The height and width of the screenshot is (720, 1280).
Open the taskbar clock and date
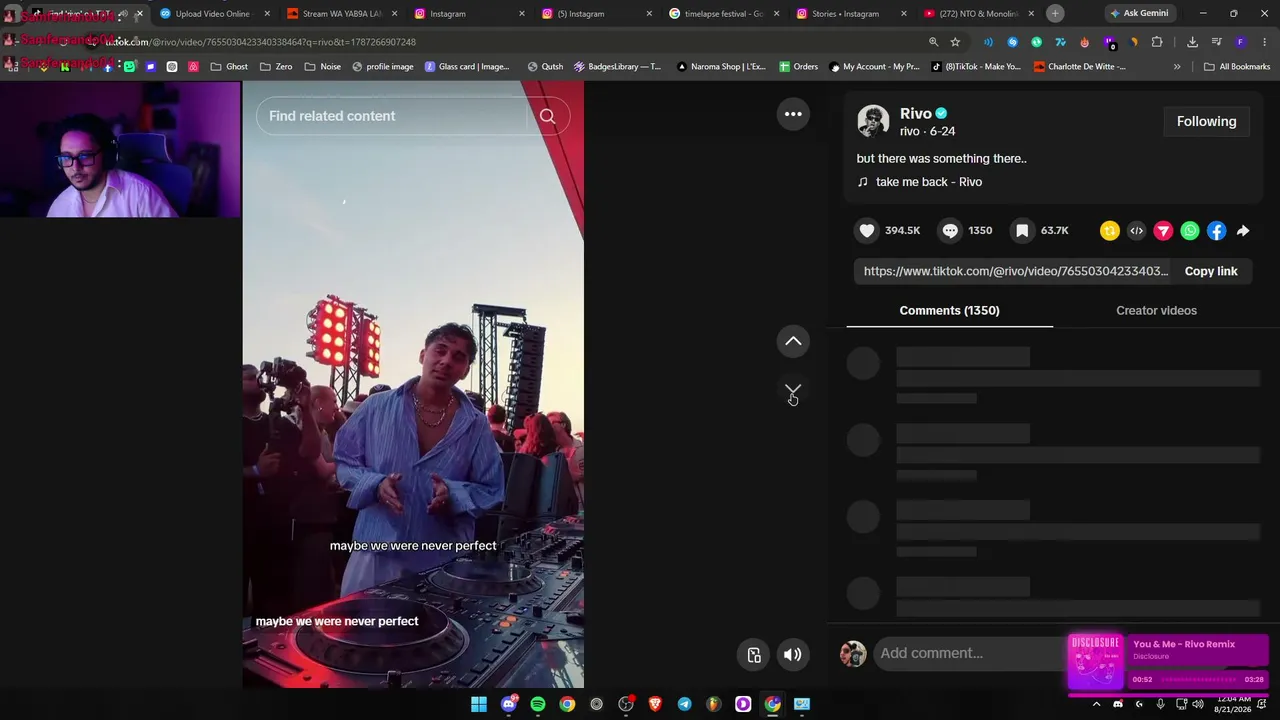coord(1232,704)
